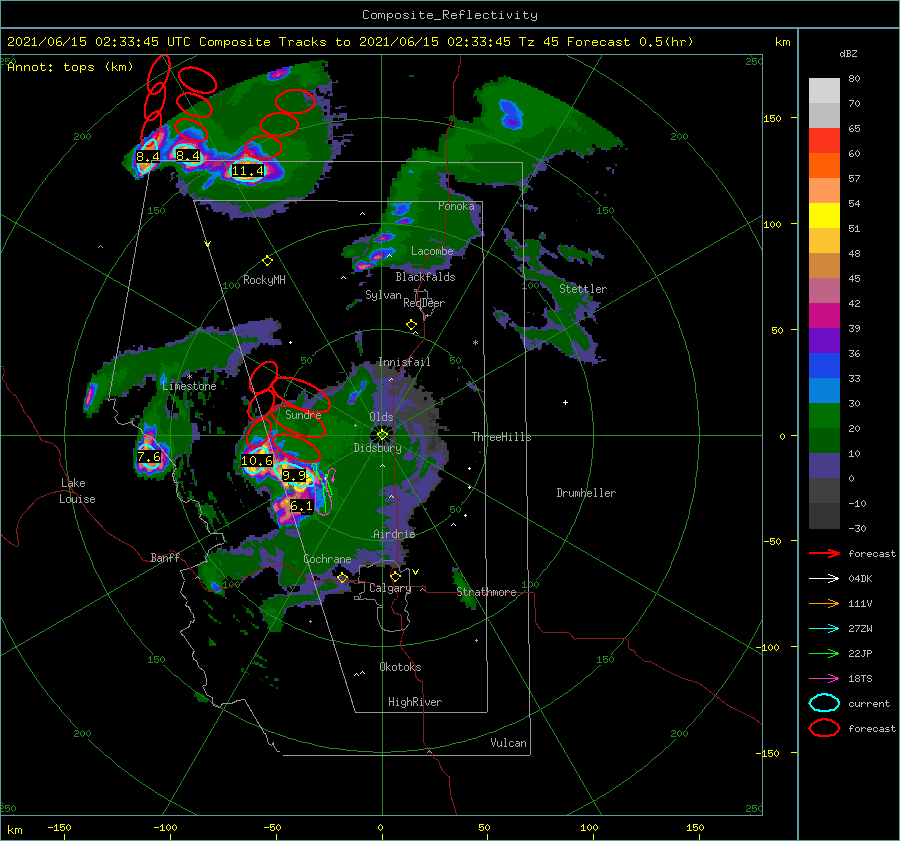The height and width of the screenshot is (841, 900).
Task: Click the red 'forecast' ellipse legend symbol
Action: tap(824, 728)
